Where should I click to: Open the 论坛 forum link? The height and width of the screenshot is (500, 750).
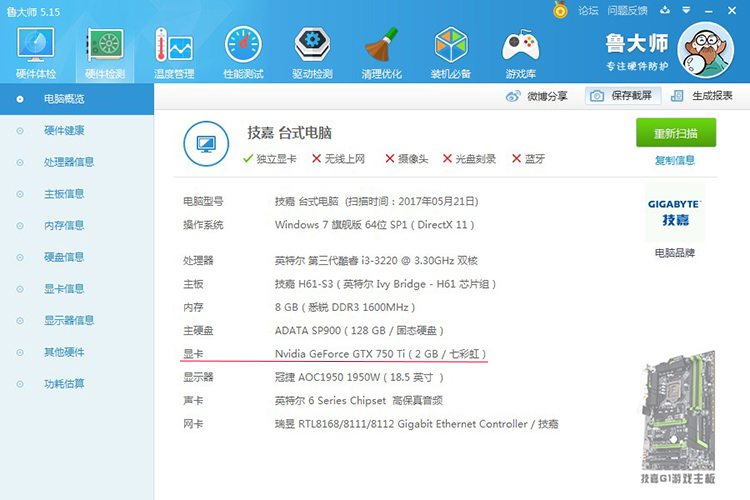[x=588, y=11]
